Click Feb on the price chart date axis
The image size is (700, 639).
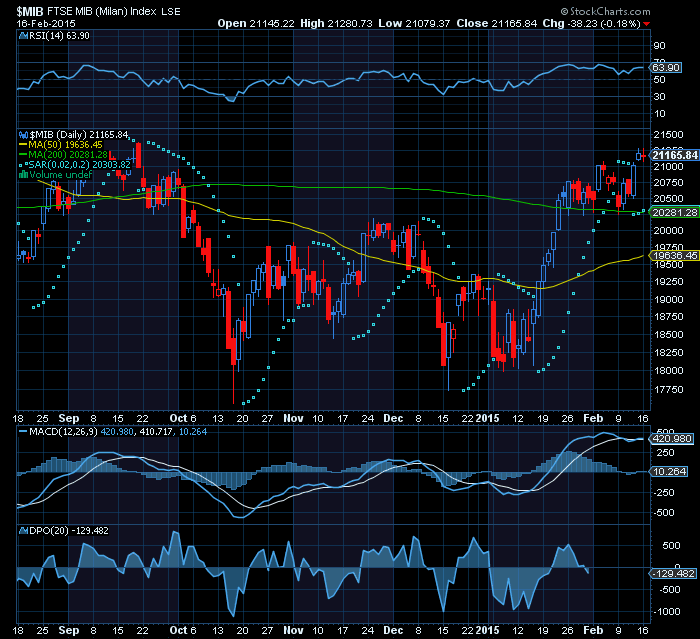pyautogui.click(x=593, y=418)
